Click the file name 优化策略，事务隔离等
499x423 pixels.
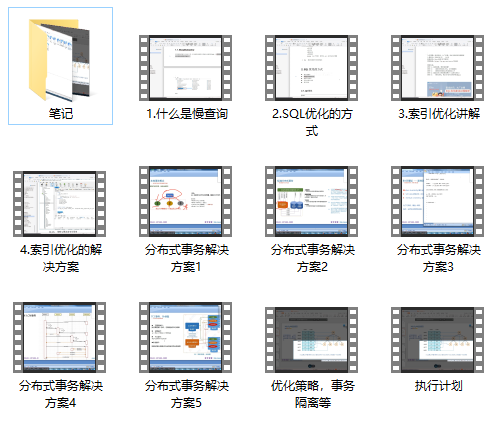313,394
